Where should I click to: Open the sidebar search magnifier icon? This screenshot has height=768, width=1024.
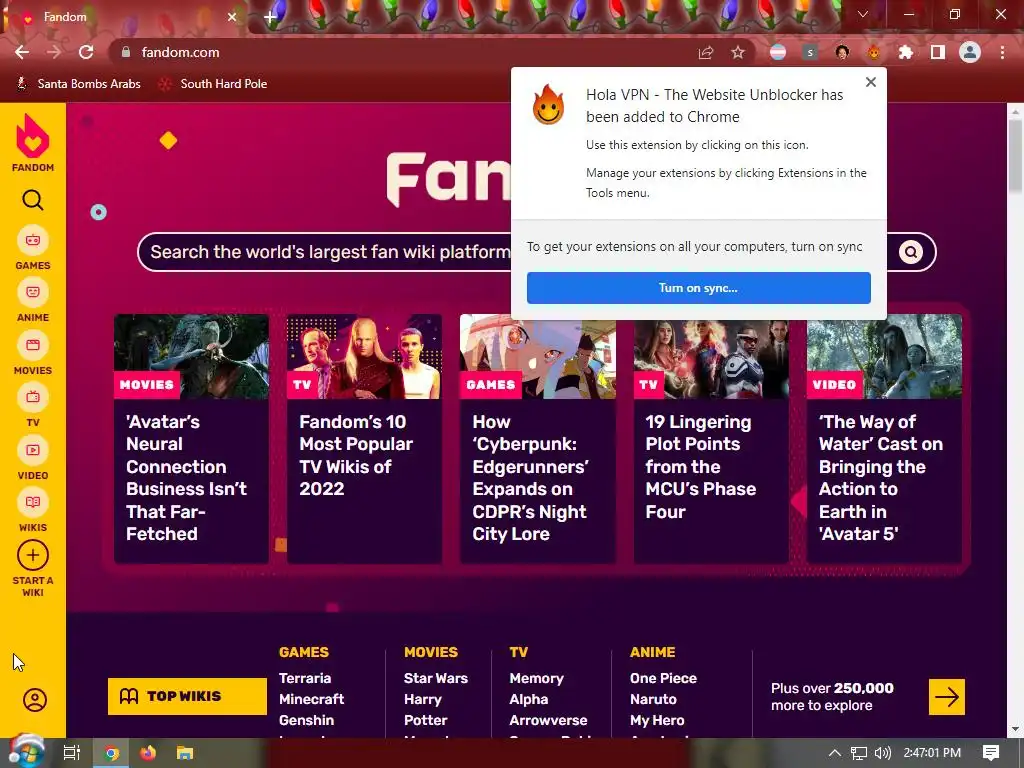tap(33, 200)
